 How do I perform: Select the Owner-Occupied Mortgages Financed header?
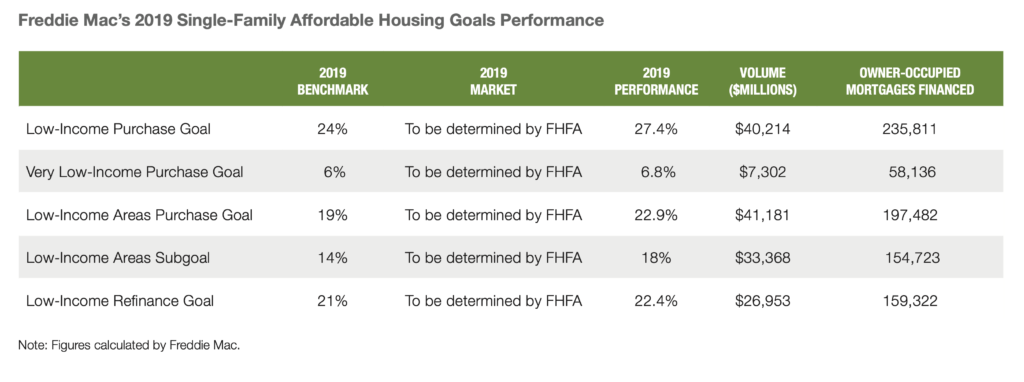pyautogui.click(x=909, y=82)
